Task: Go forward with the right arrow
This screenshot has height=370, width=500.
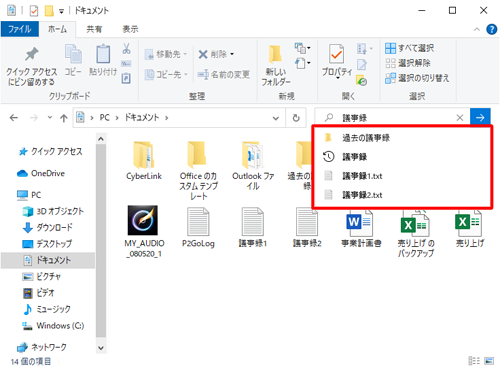Action: click(x=34, y=118)
